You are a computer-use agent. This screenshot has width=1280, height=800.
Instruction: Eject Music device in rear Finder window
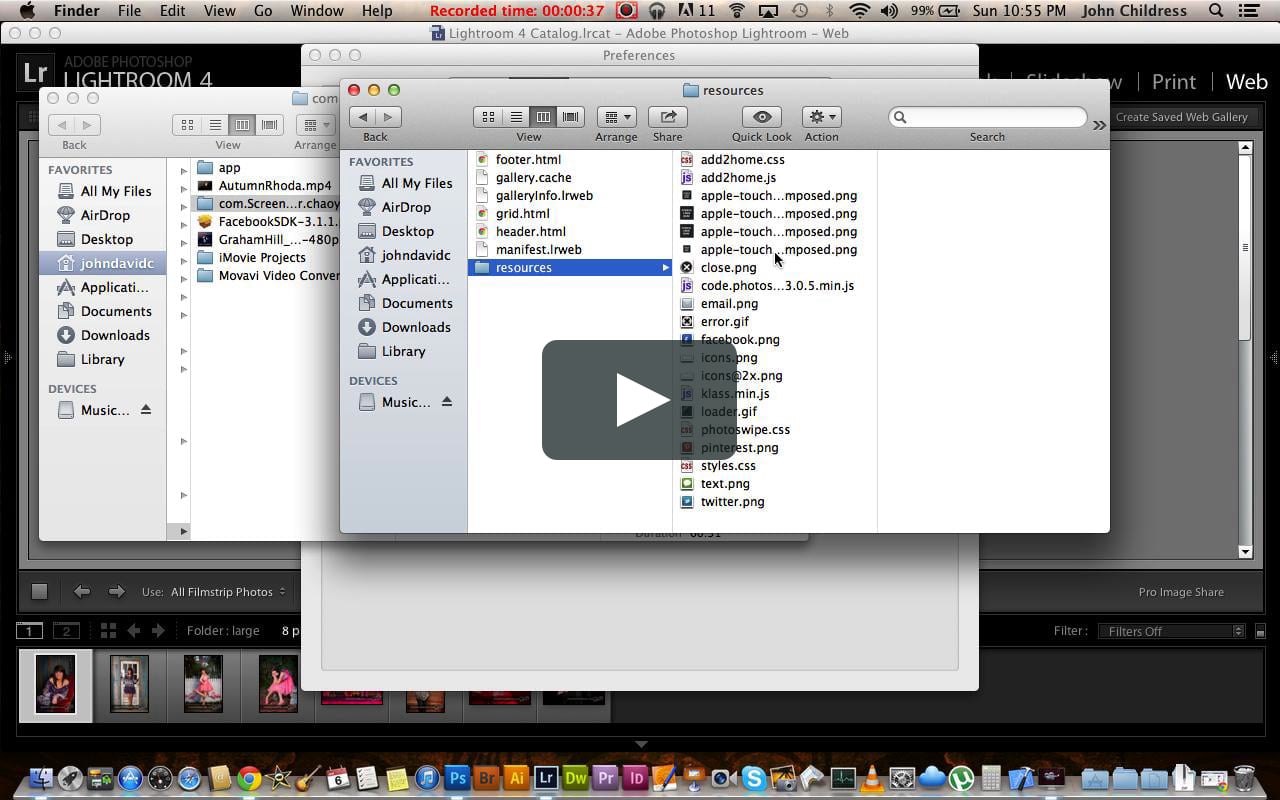click(x=146, y=410)
